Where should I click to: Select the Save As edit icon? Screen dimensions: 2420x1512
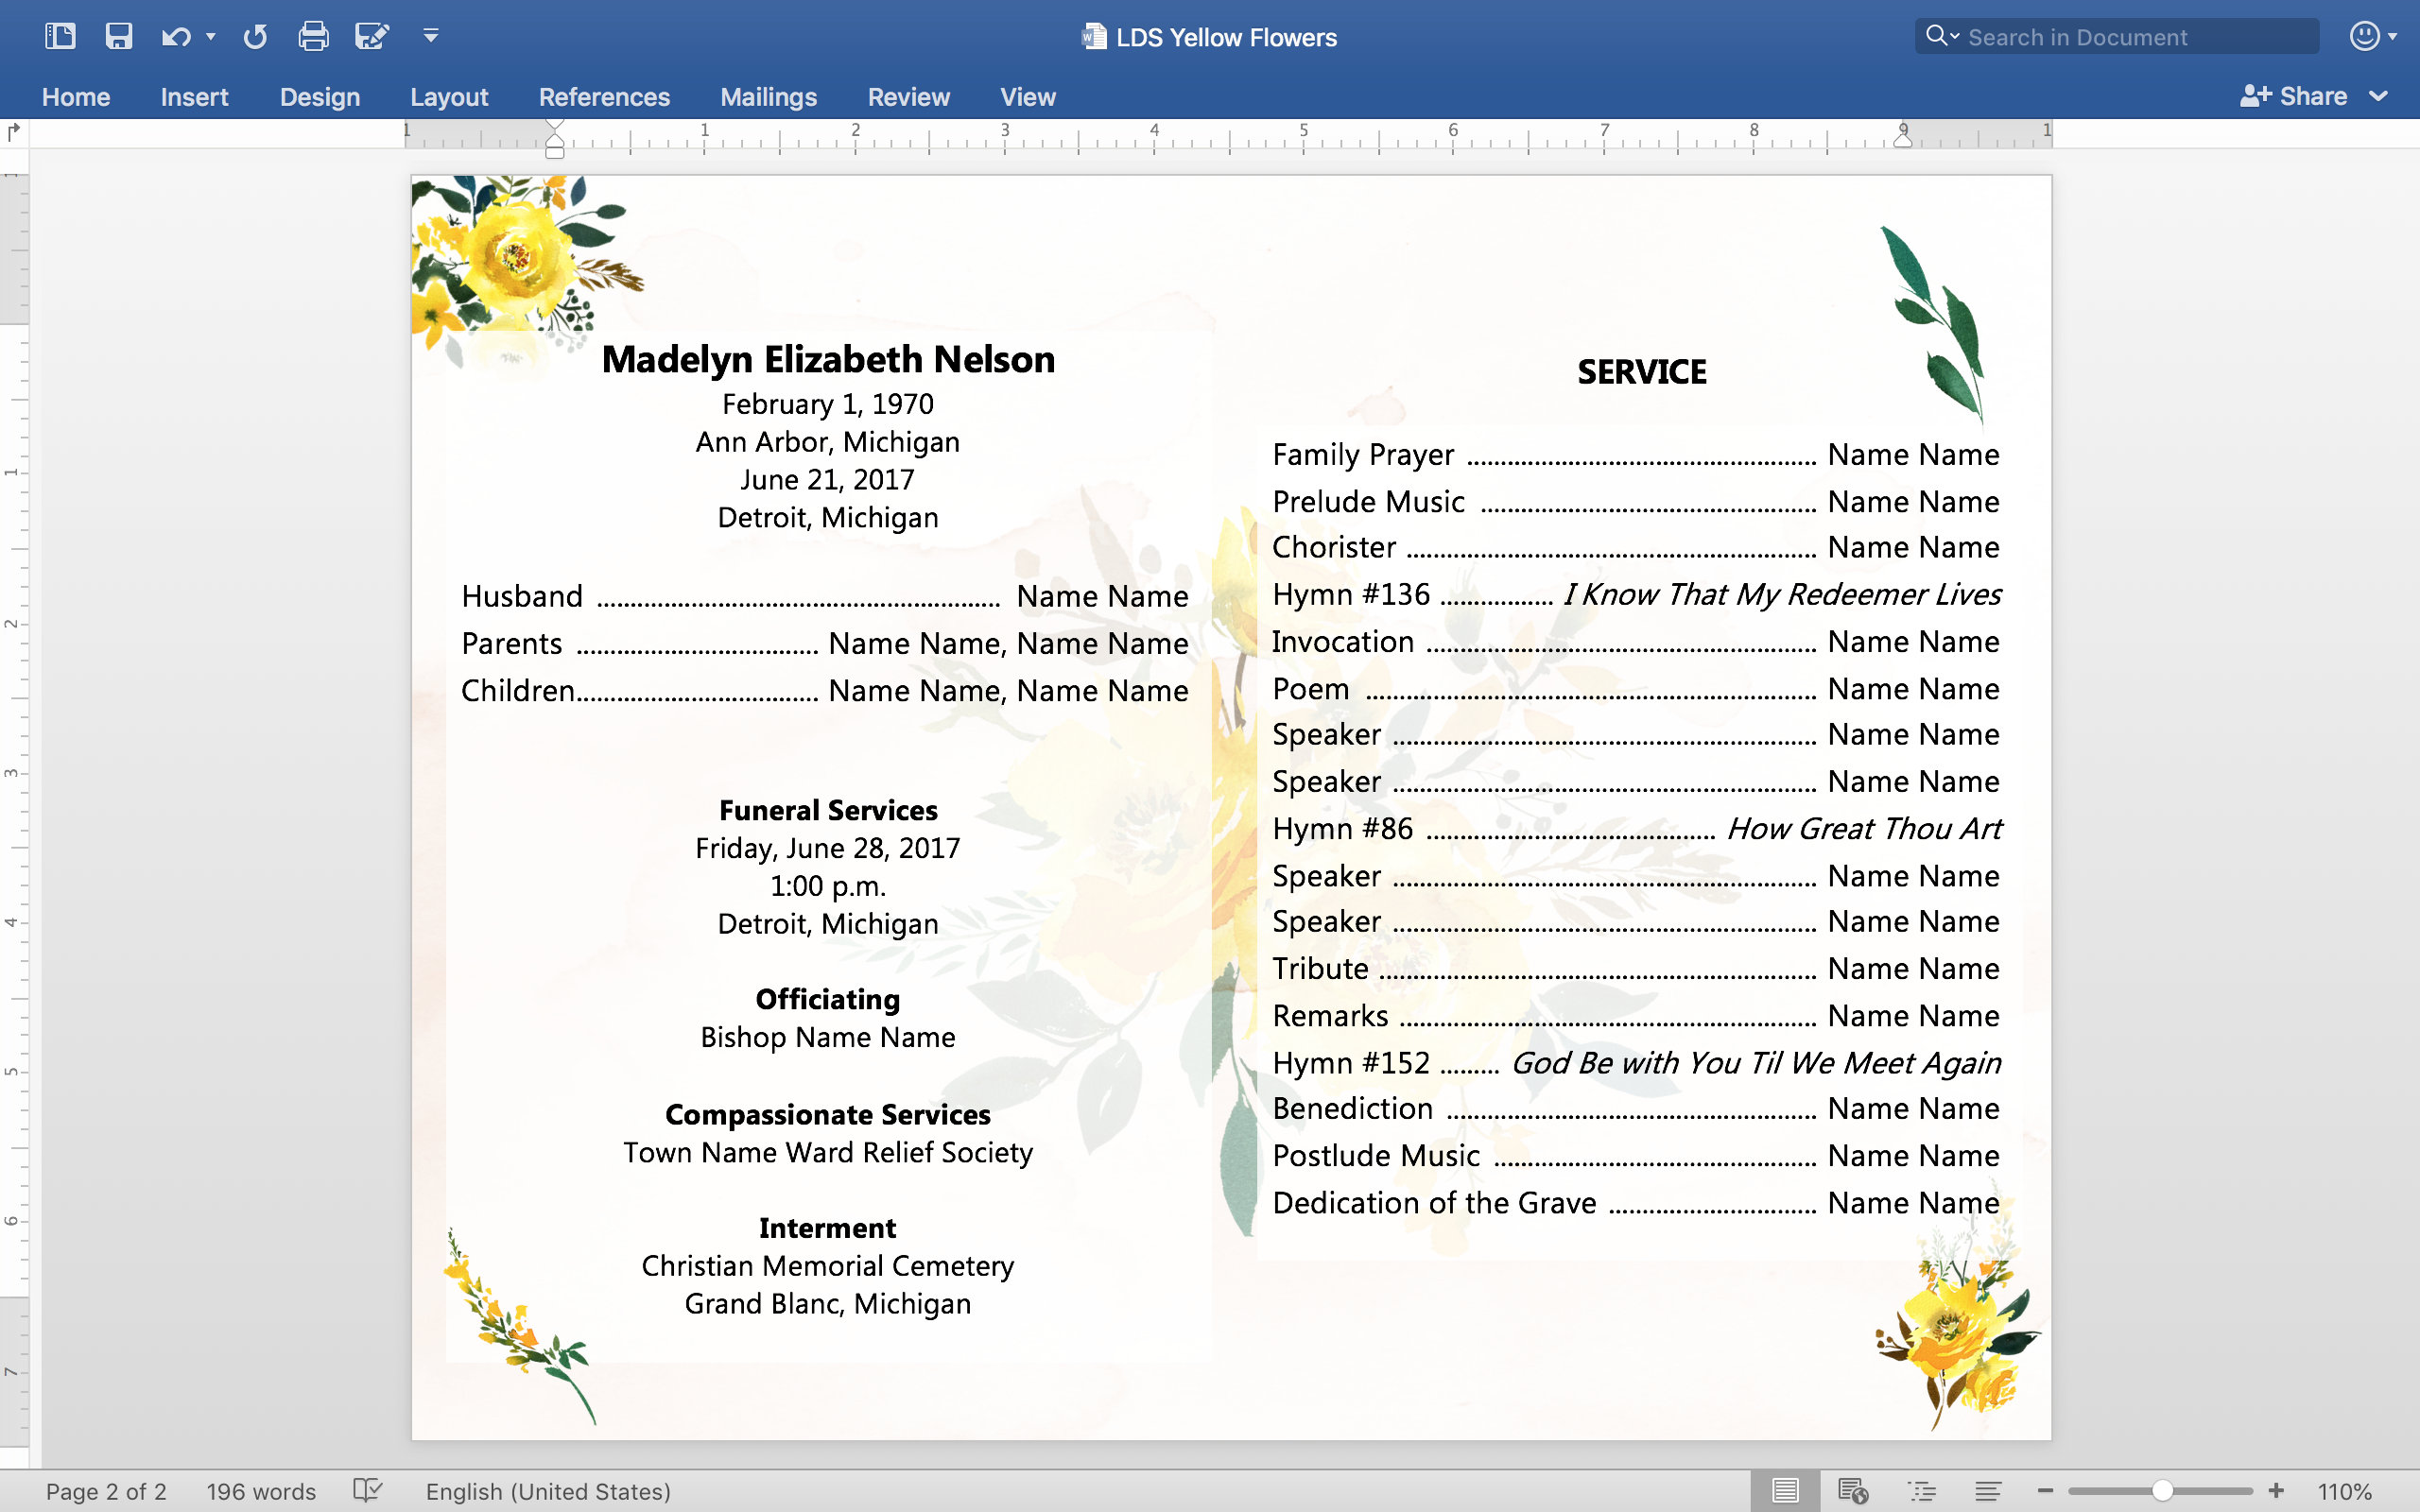372,35
